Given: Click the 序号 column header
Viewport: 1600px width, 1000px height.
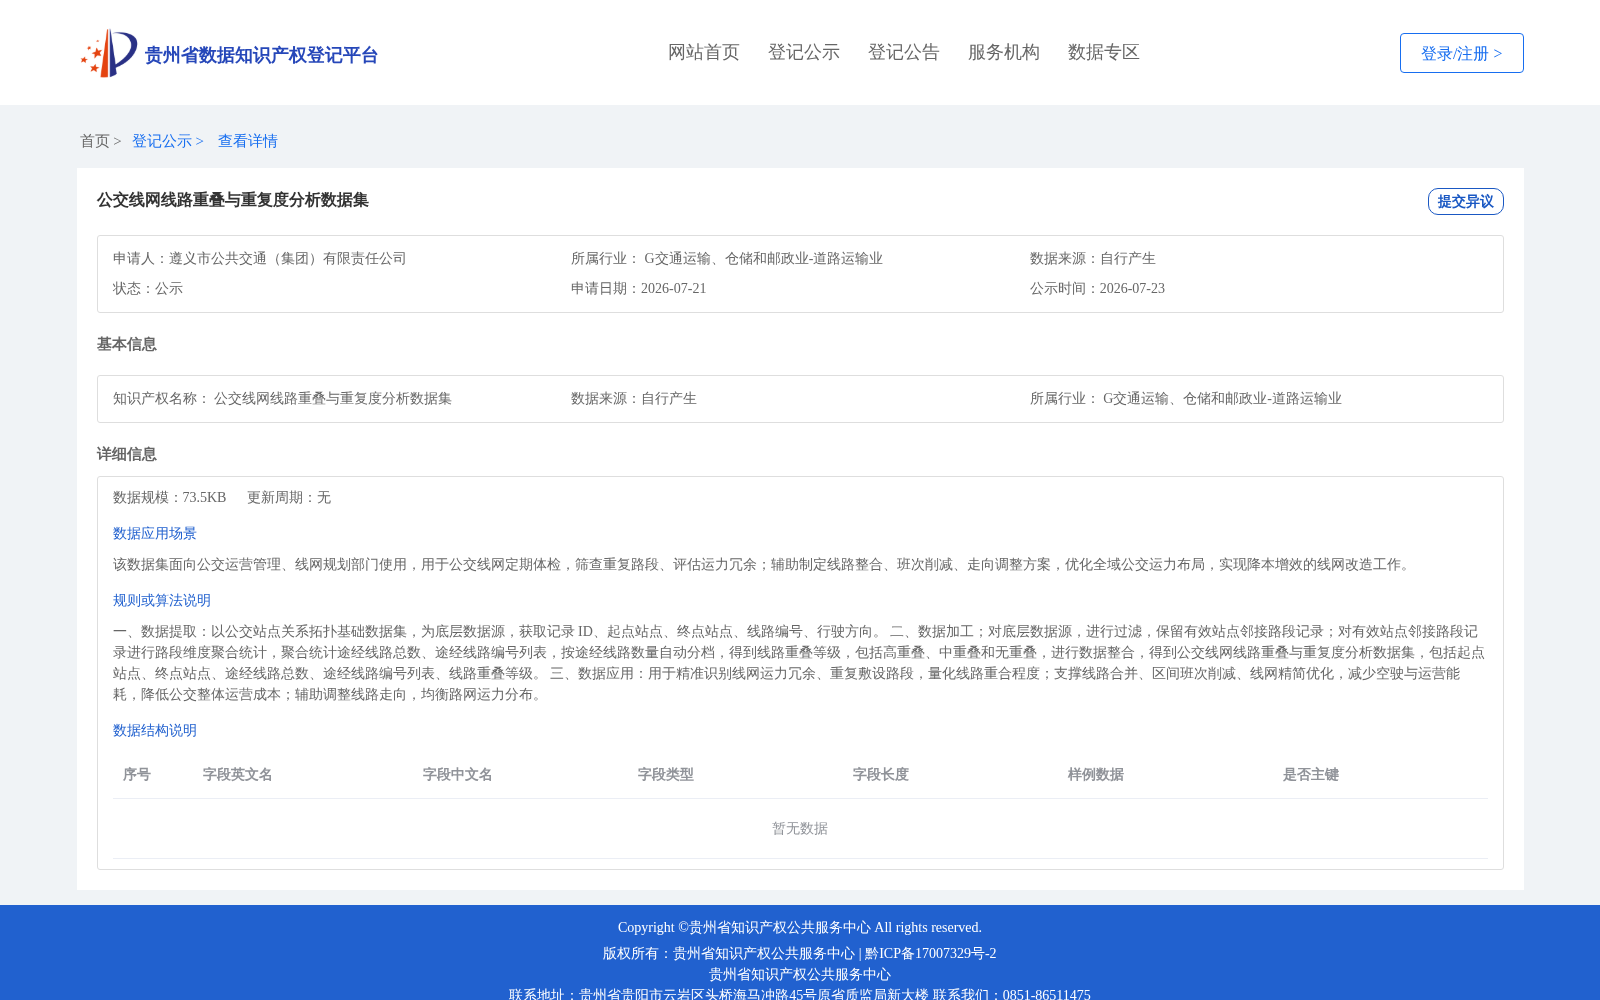Looking at the screenshot, I should coord(137,774).
